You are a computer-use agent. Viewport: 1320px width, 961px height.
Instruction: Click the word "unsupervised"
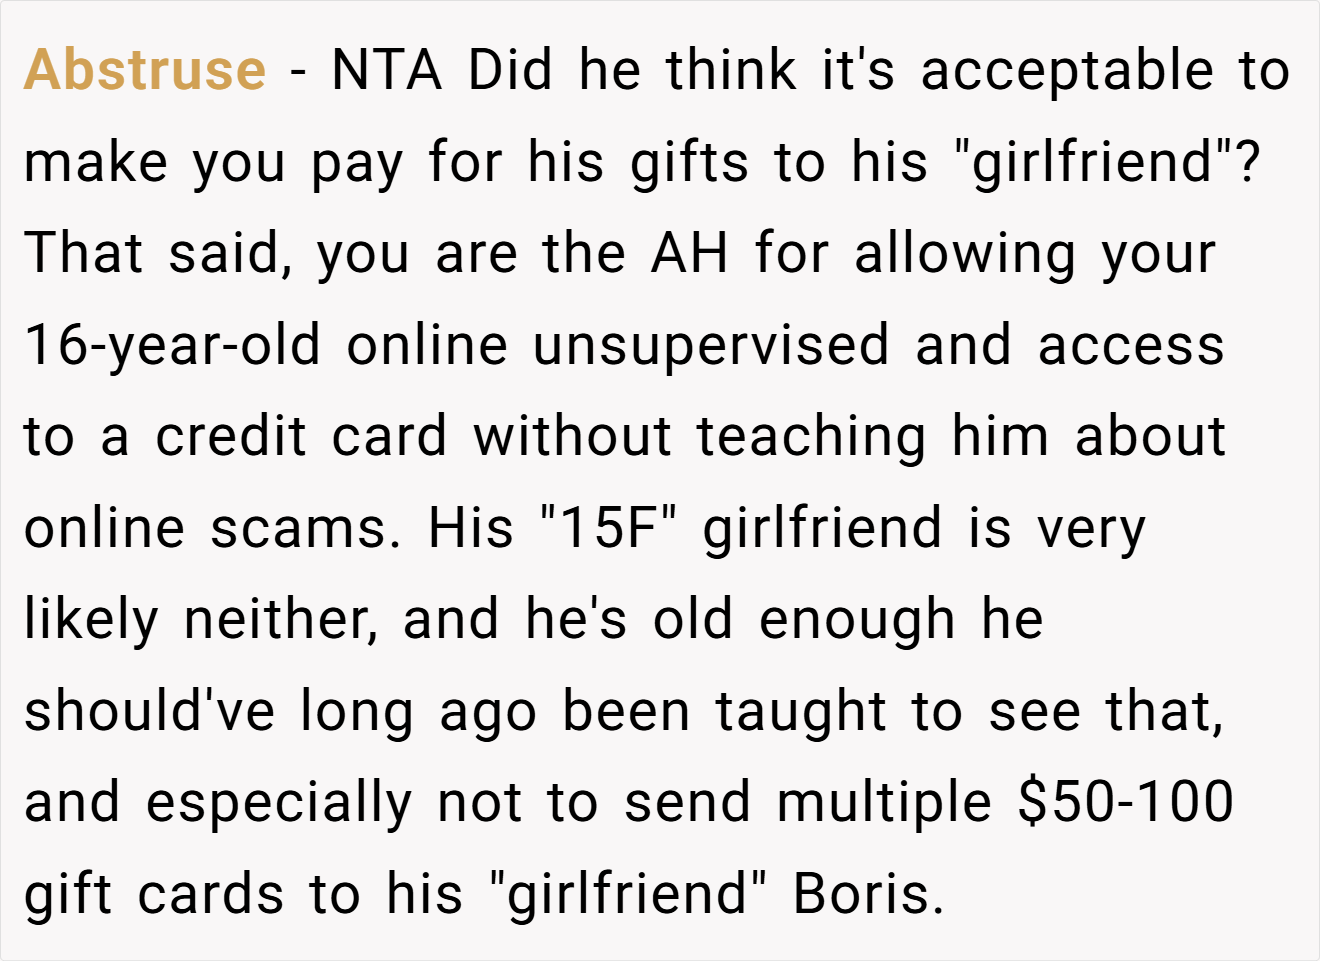click(x=711, y=346)
